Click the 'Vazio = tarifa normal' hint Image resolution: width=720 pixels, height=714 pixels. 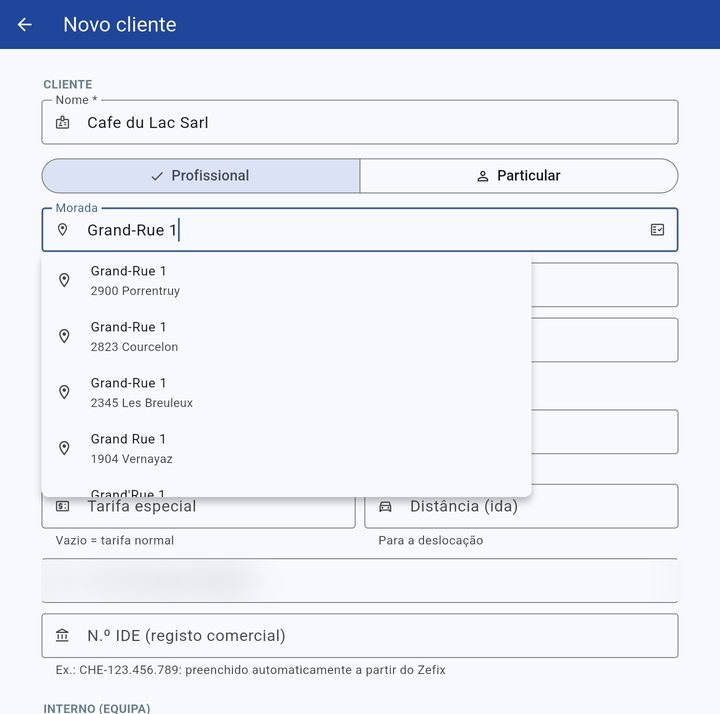[115, 540]
